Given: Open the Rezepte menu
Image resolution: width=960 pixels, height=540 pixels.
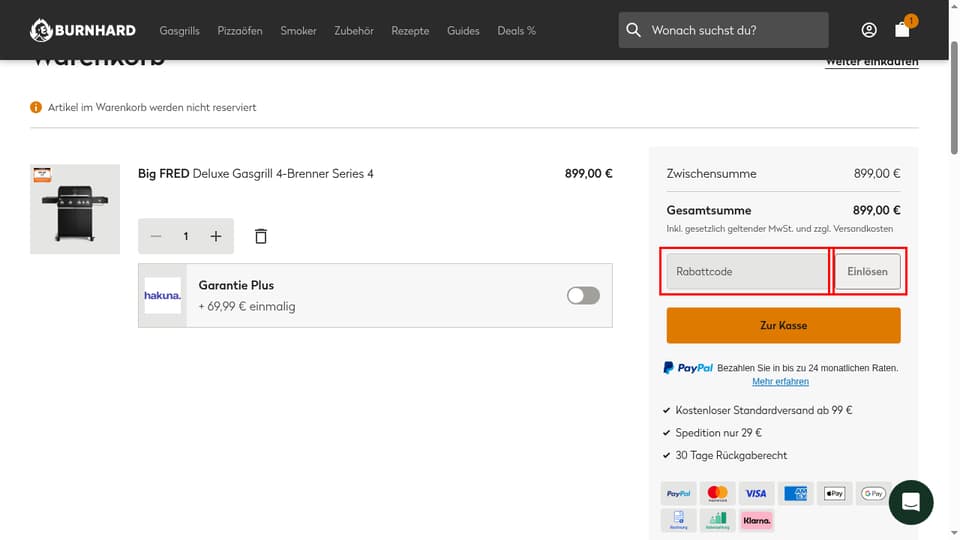Looking at the screenshot, I should (410, 31).
